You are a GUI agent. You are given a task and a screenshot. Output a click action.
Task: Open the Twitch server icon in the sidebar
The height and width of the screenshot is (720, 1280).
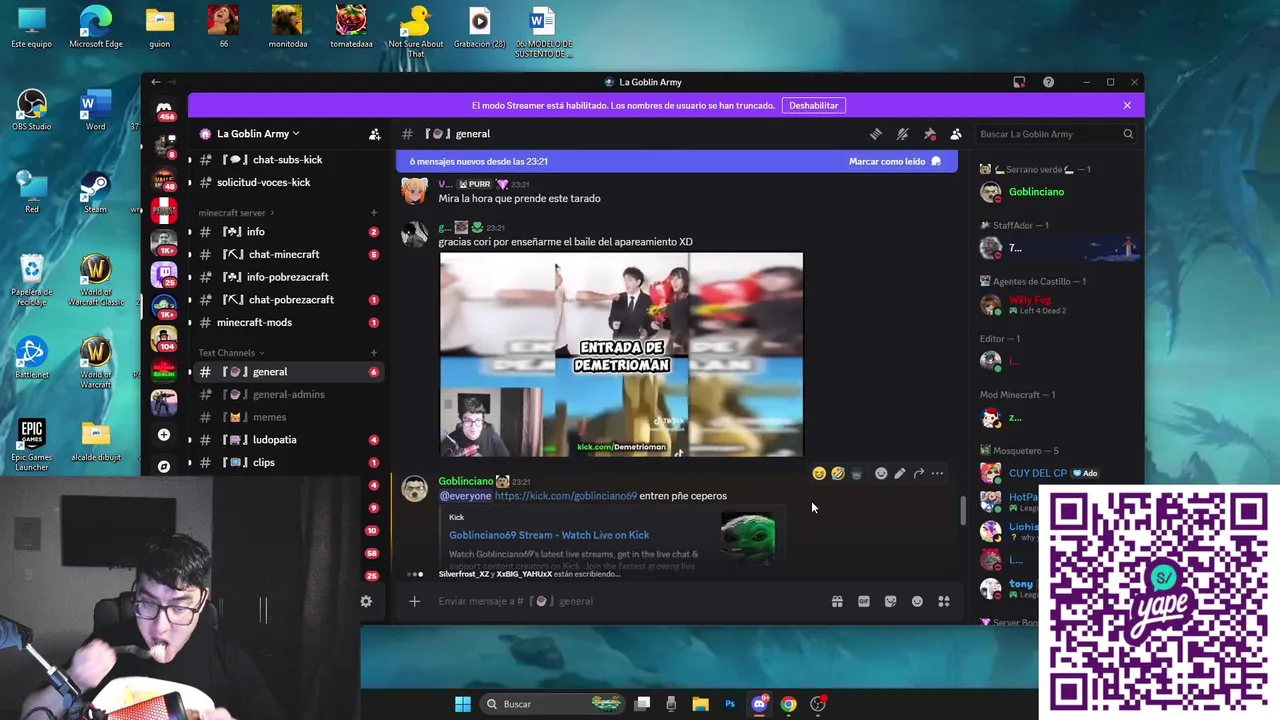coord(164,272)
